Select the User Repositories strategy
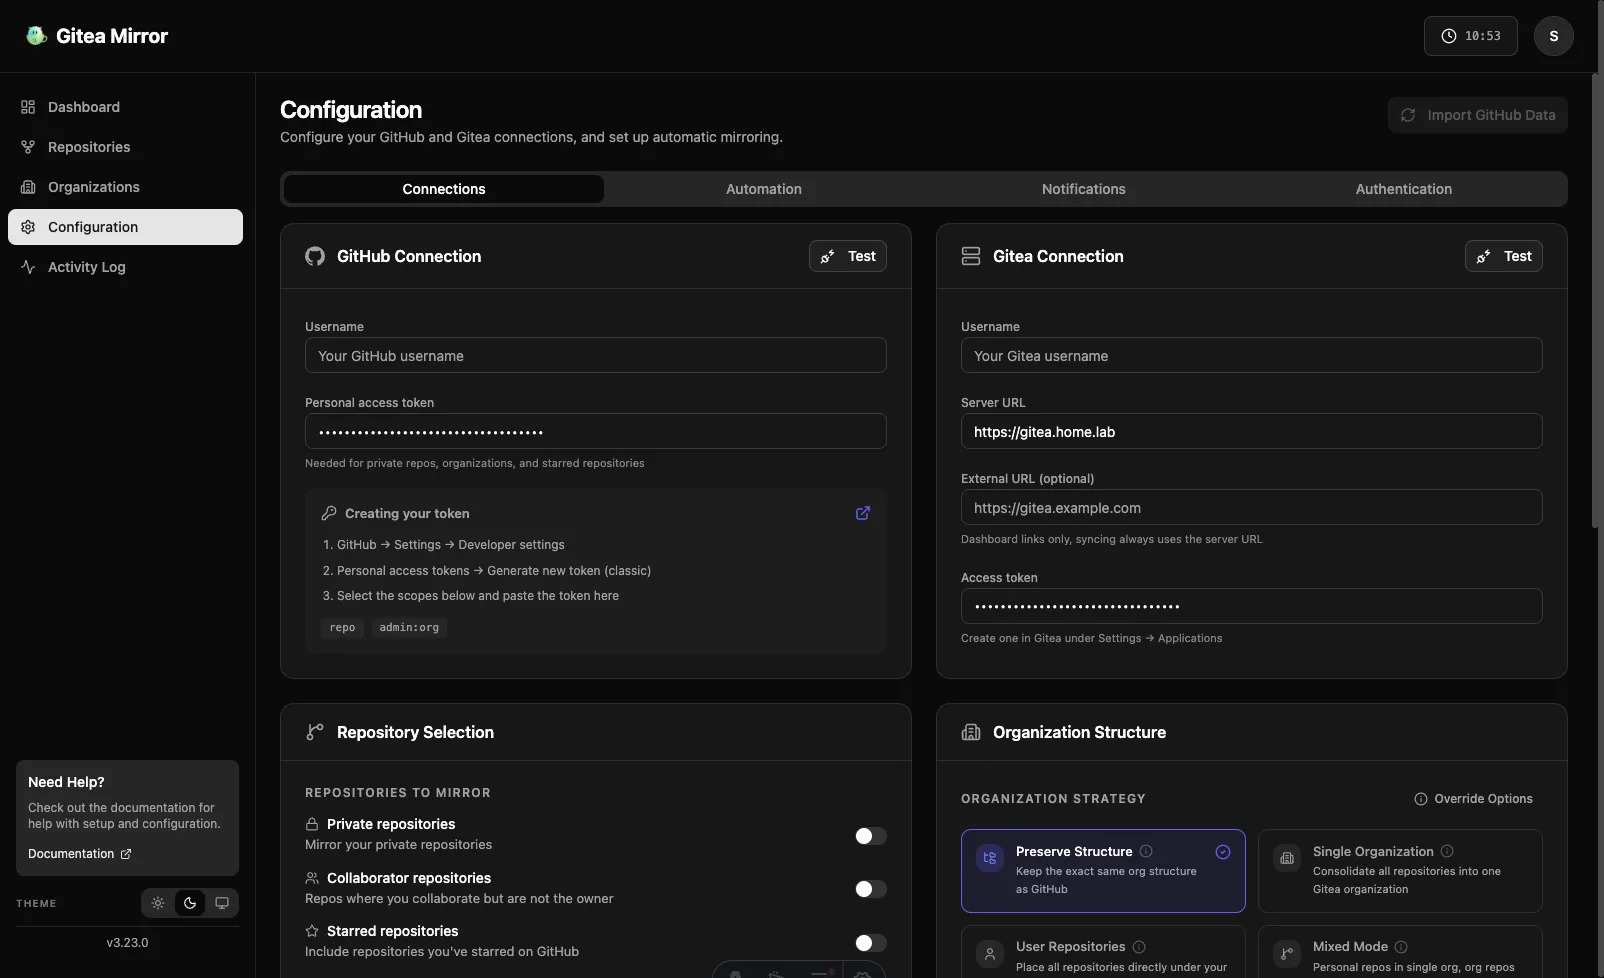Viewport: 1604px width, 978px height. tap(1103, 952)
